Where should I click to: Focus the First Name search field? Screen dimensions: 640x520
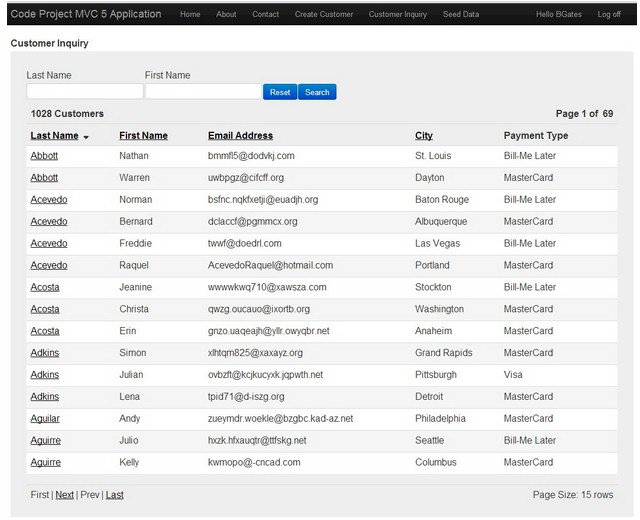pos(203,91)
